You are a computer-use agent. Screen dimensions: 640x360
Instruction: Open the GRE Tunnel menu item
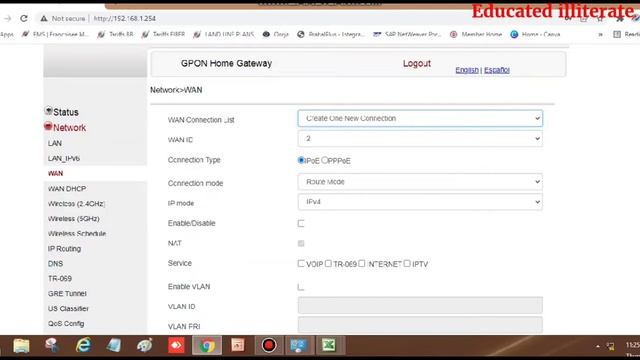[67, 293]
